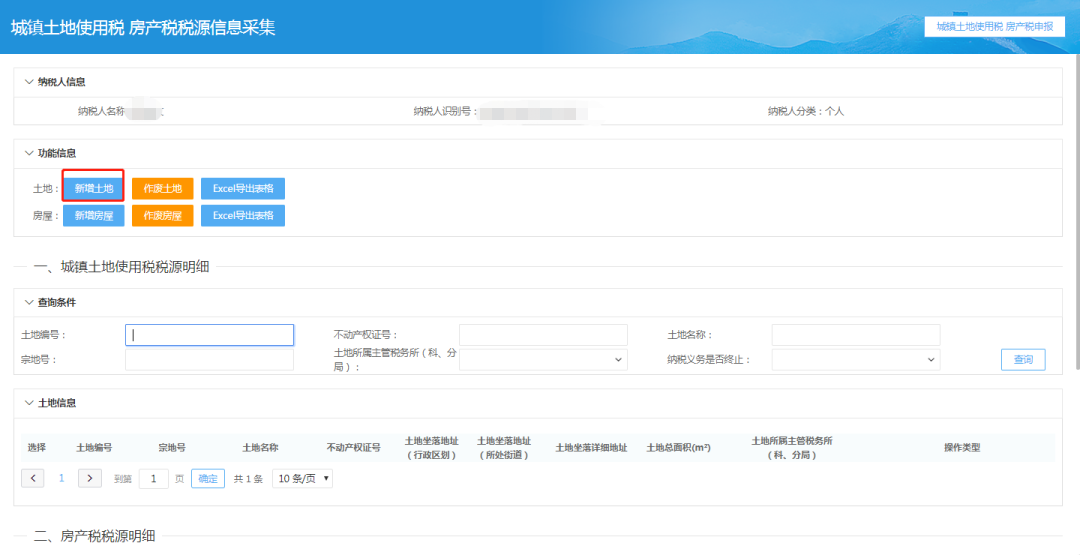Click the 查询 search button
The width and height of the screenshot is (1080, 555).
point(1023,359)
